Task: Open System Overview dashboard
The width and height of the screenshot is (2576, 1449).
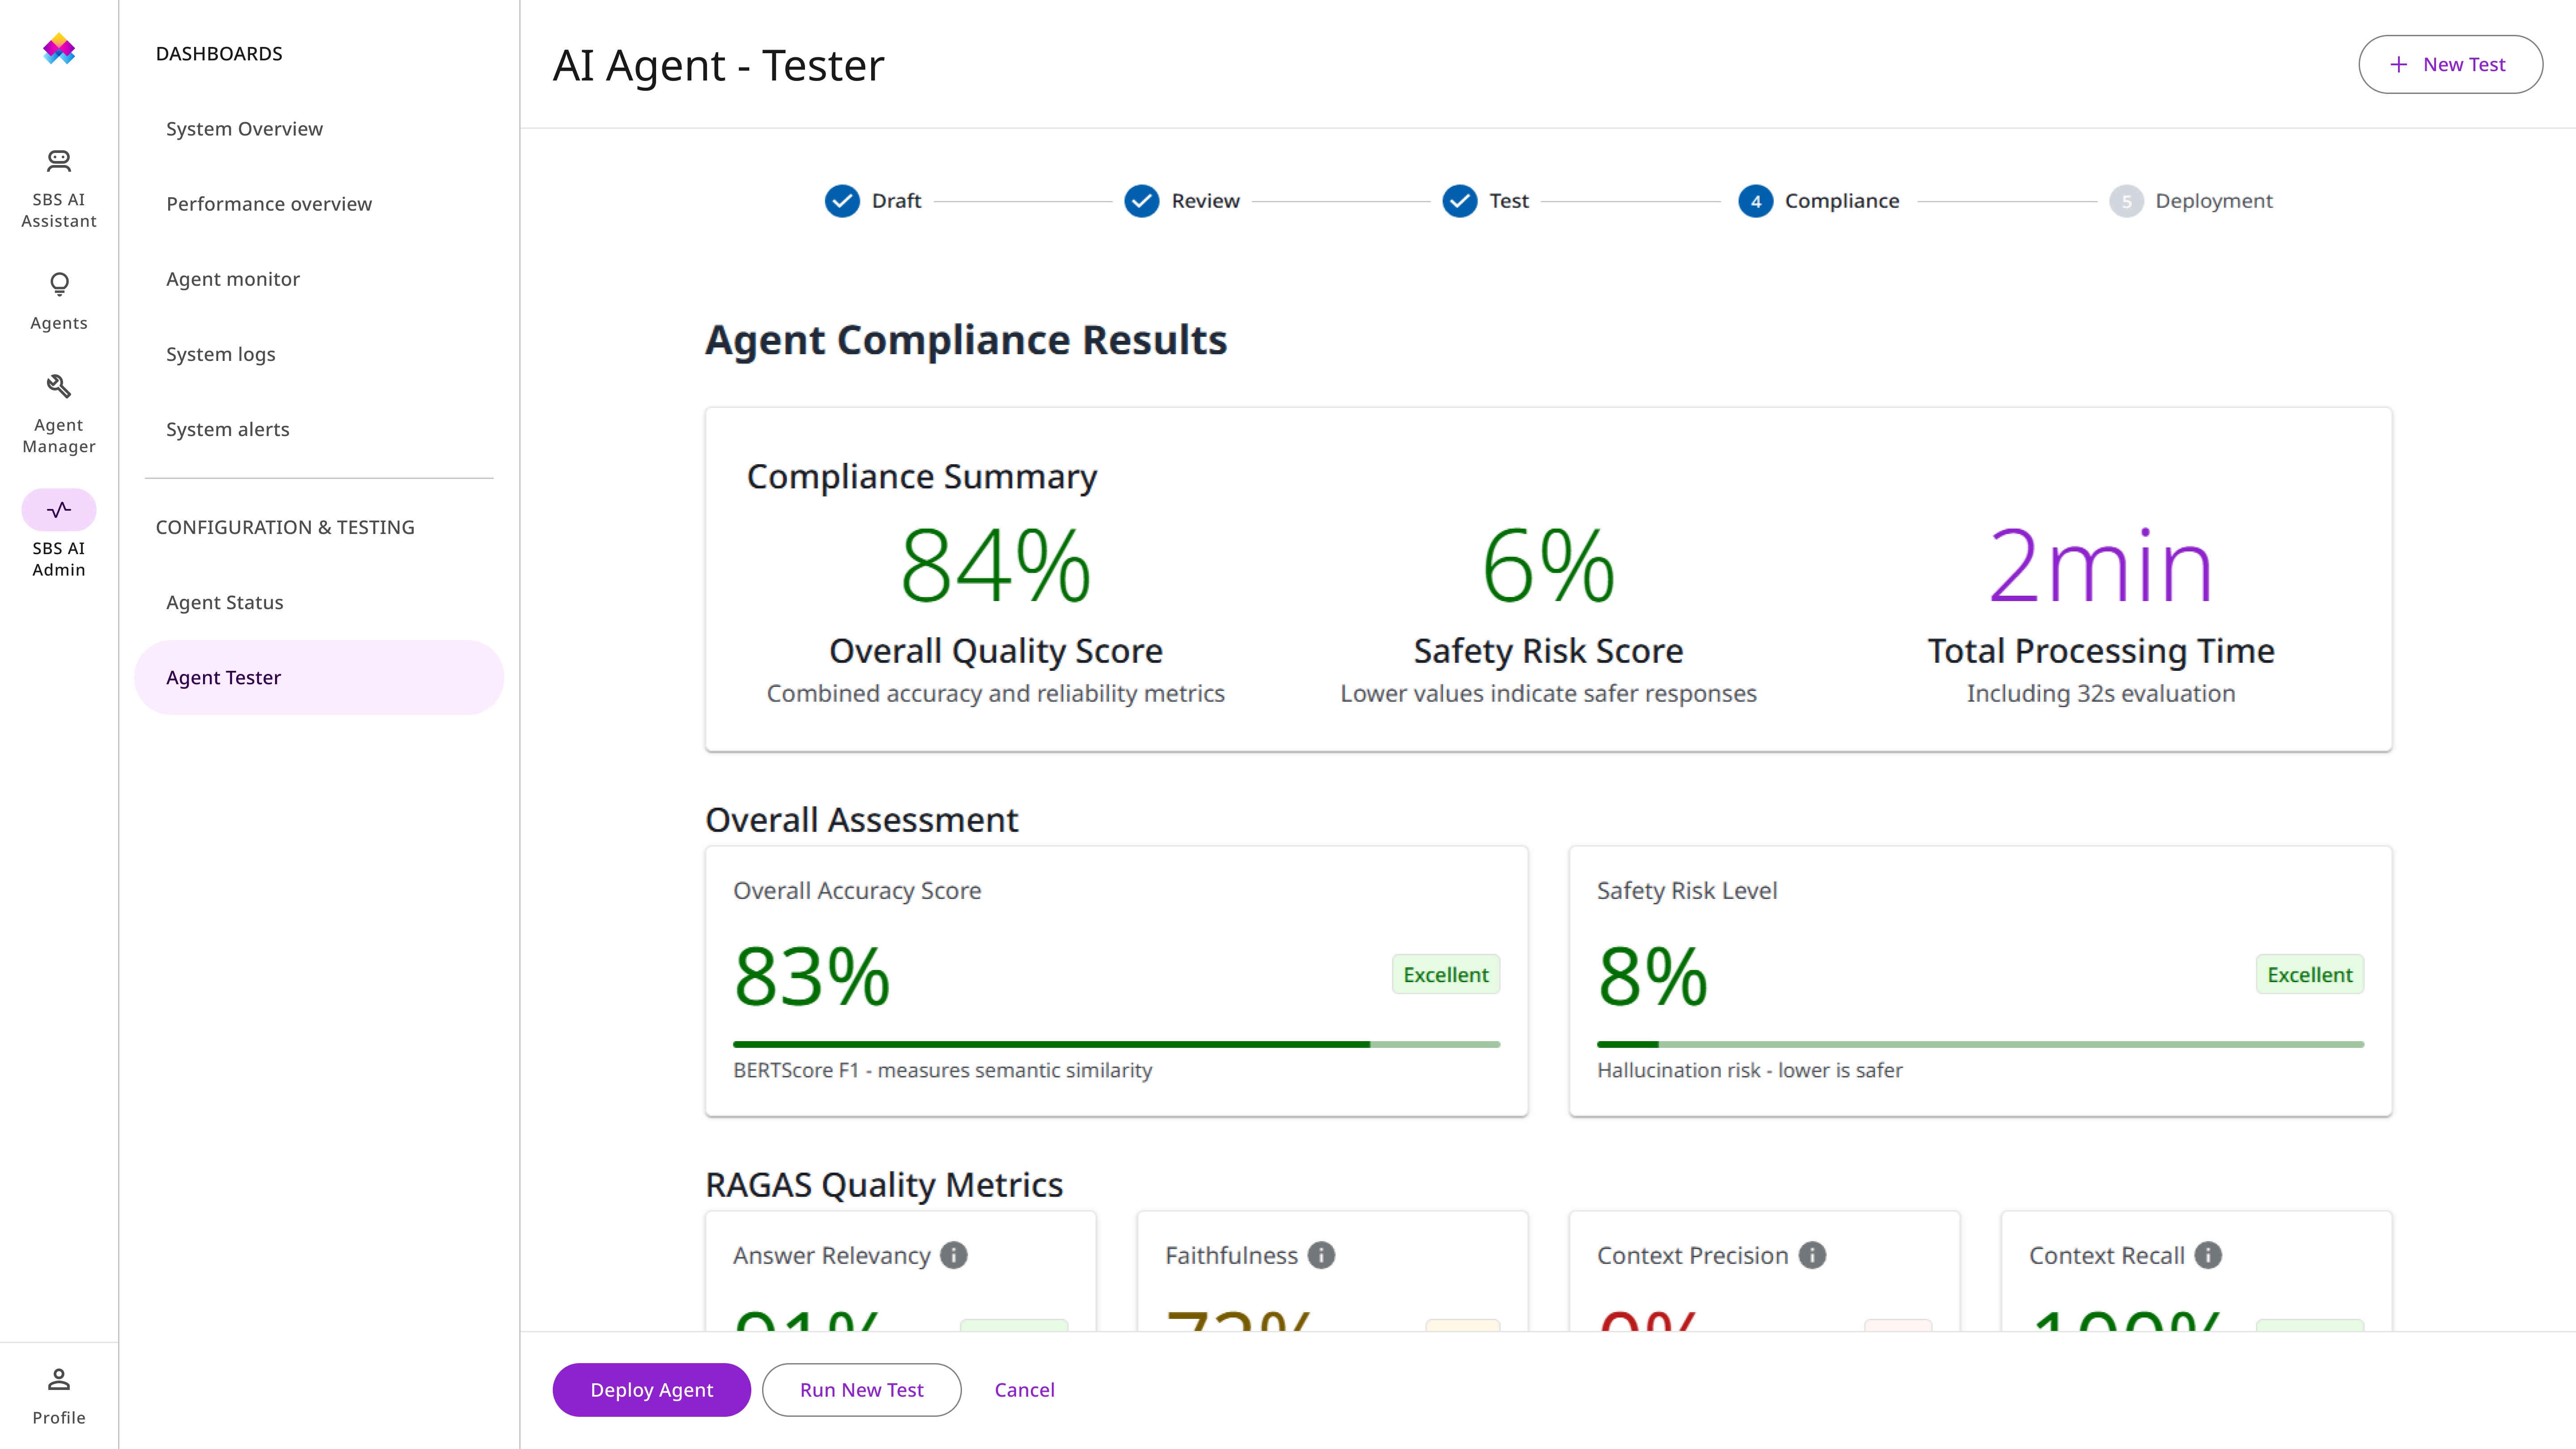Action: [319, 129]
